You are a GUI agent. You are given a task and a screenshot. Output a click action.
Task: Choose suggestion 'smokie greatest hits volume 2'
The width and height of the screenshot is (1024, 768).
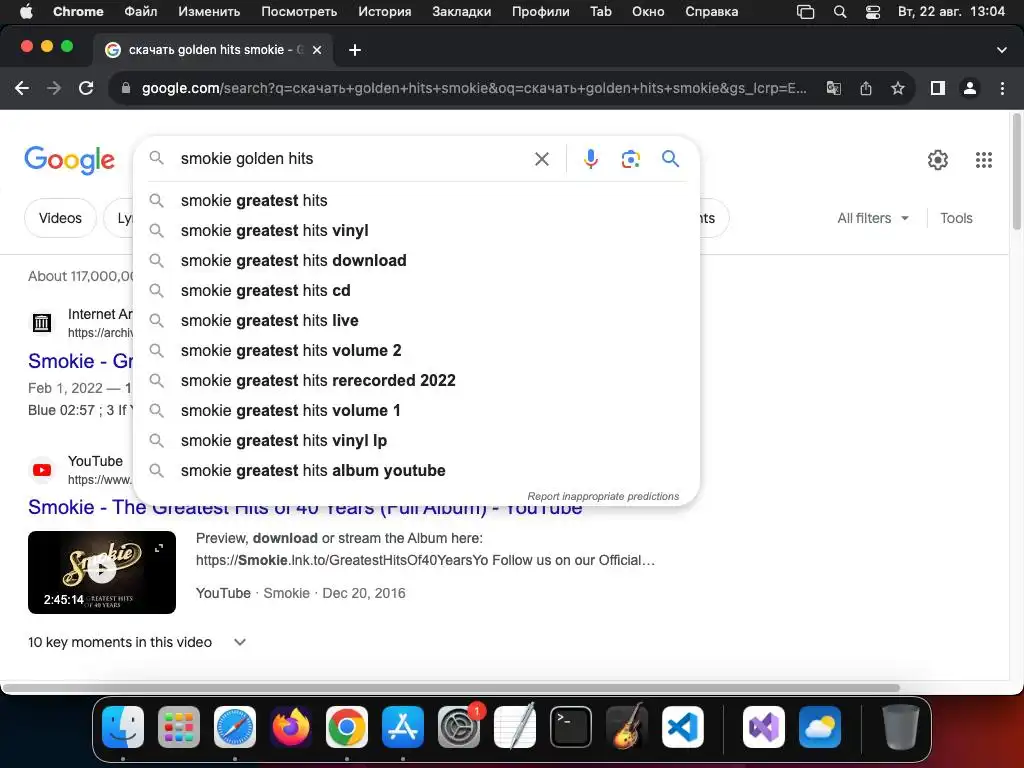416,351
